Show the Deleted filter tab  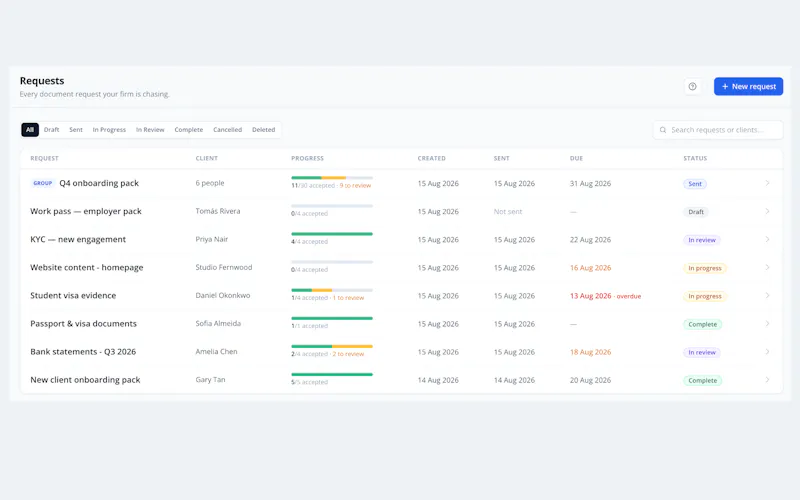263,130
